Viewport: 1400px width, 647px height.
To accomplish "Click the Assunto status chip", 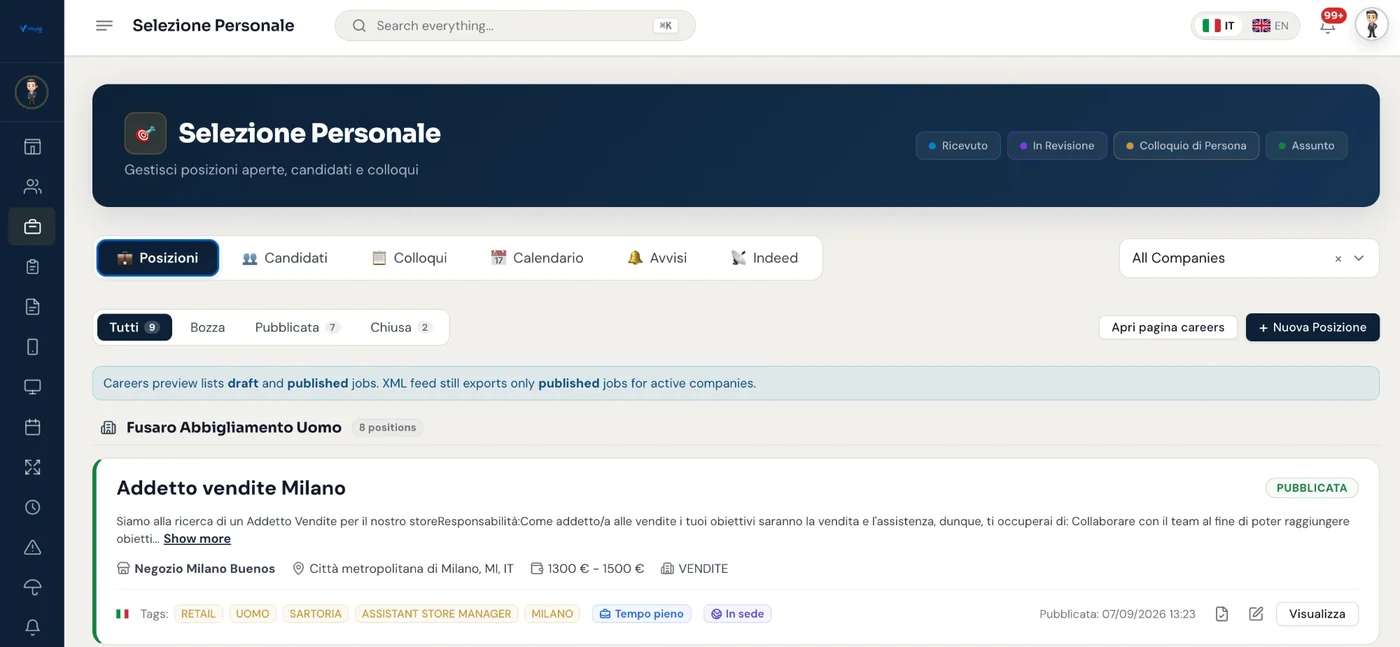I will tap(1306, 146).
